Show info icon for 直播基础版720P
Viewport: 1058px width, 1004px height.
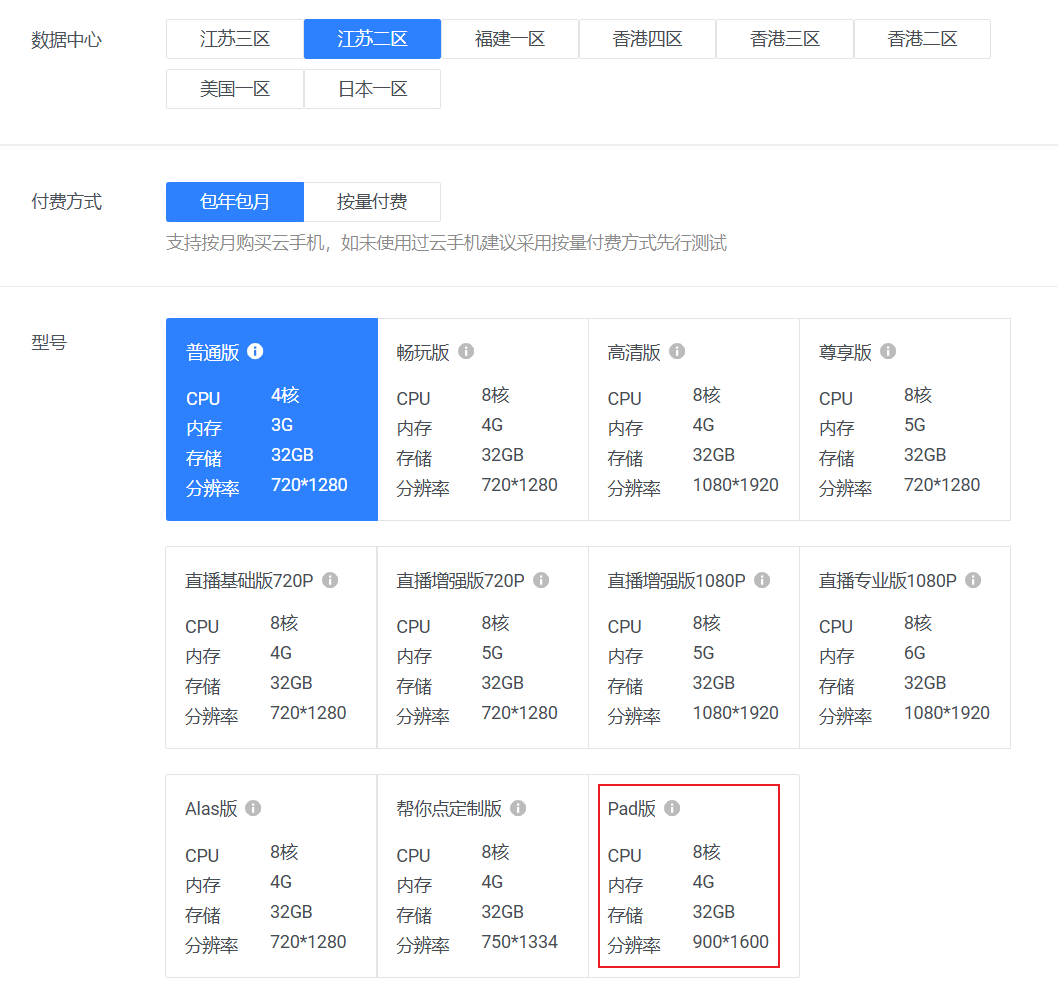coord(330,580)
